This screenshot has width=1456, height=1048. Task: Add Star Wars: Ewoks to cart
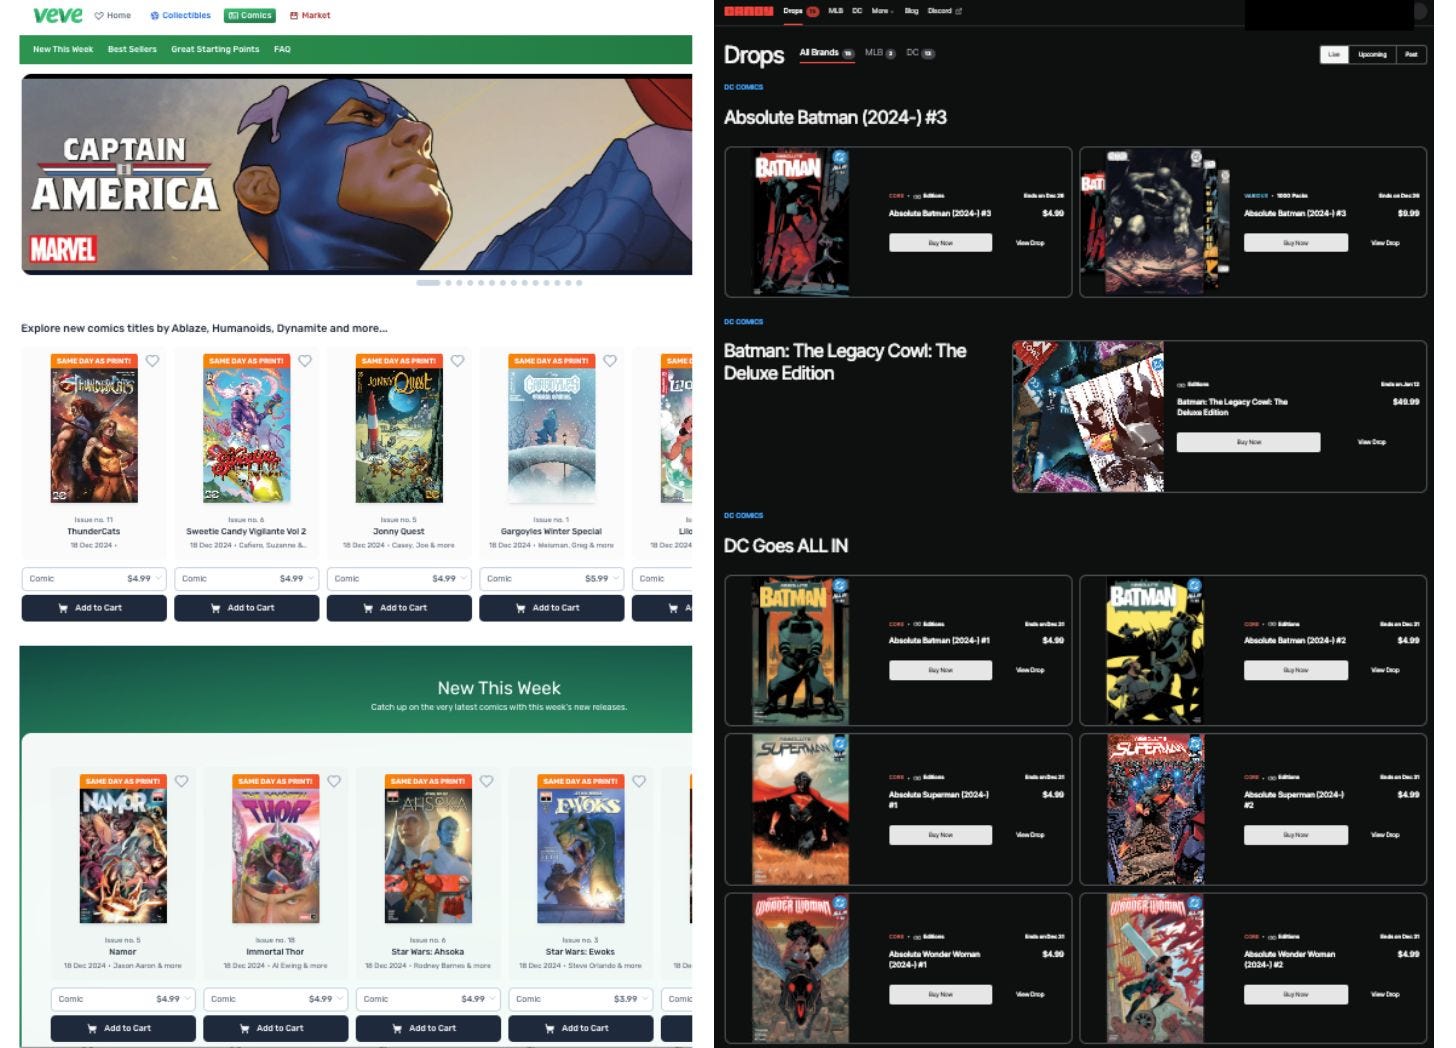[x=581, y=1028]
